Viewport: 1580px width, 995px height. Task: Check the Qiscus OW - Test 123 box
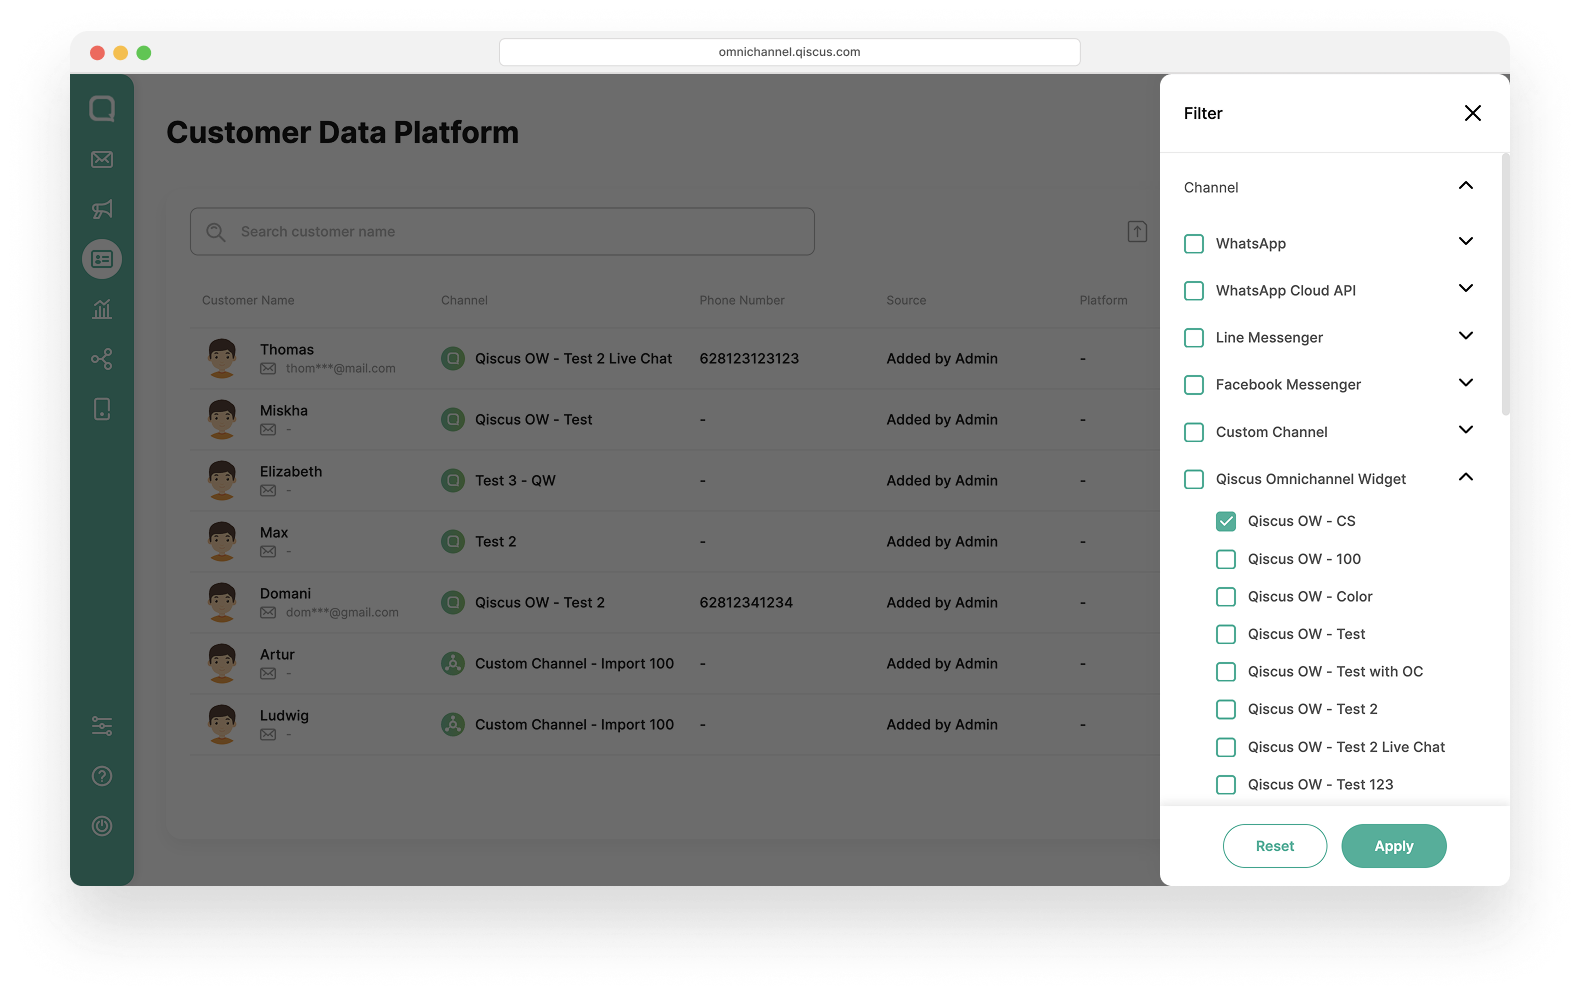[1226, 784]
